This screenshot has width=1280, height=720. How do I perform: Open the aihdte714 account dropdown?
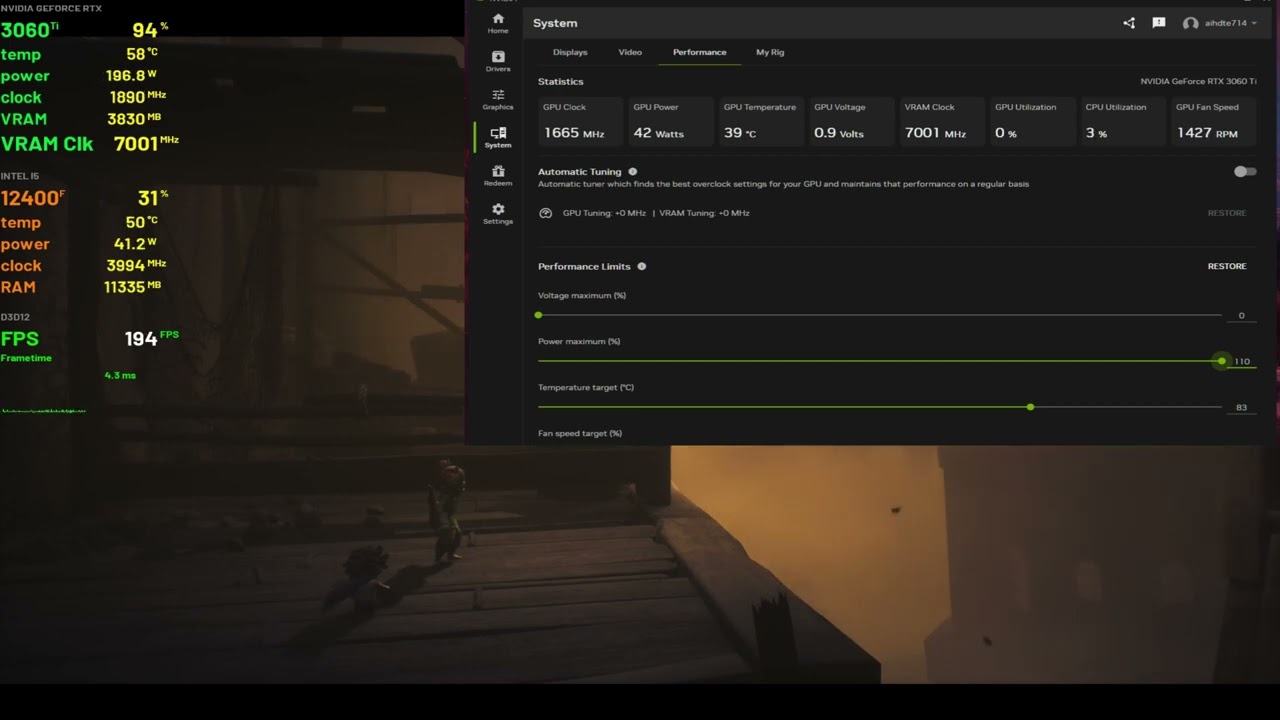pyautogui.click(x=1231, y=23)
